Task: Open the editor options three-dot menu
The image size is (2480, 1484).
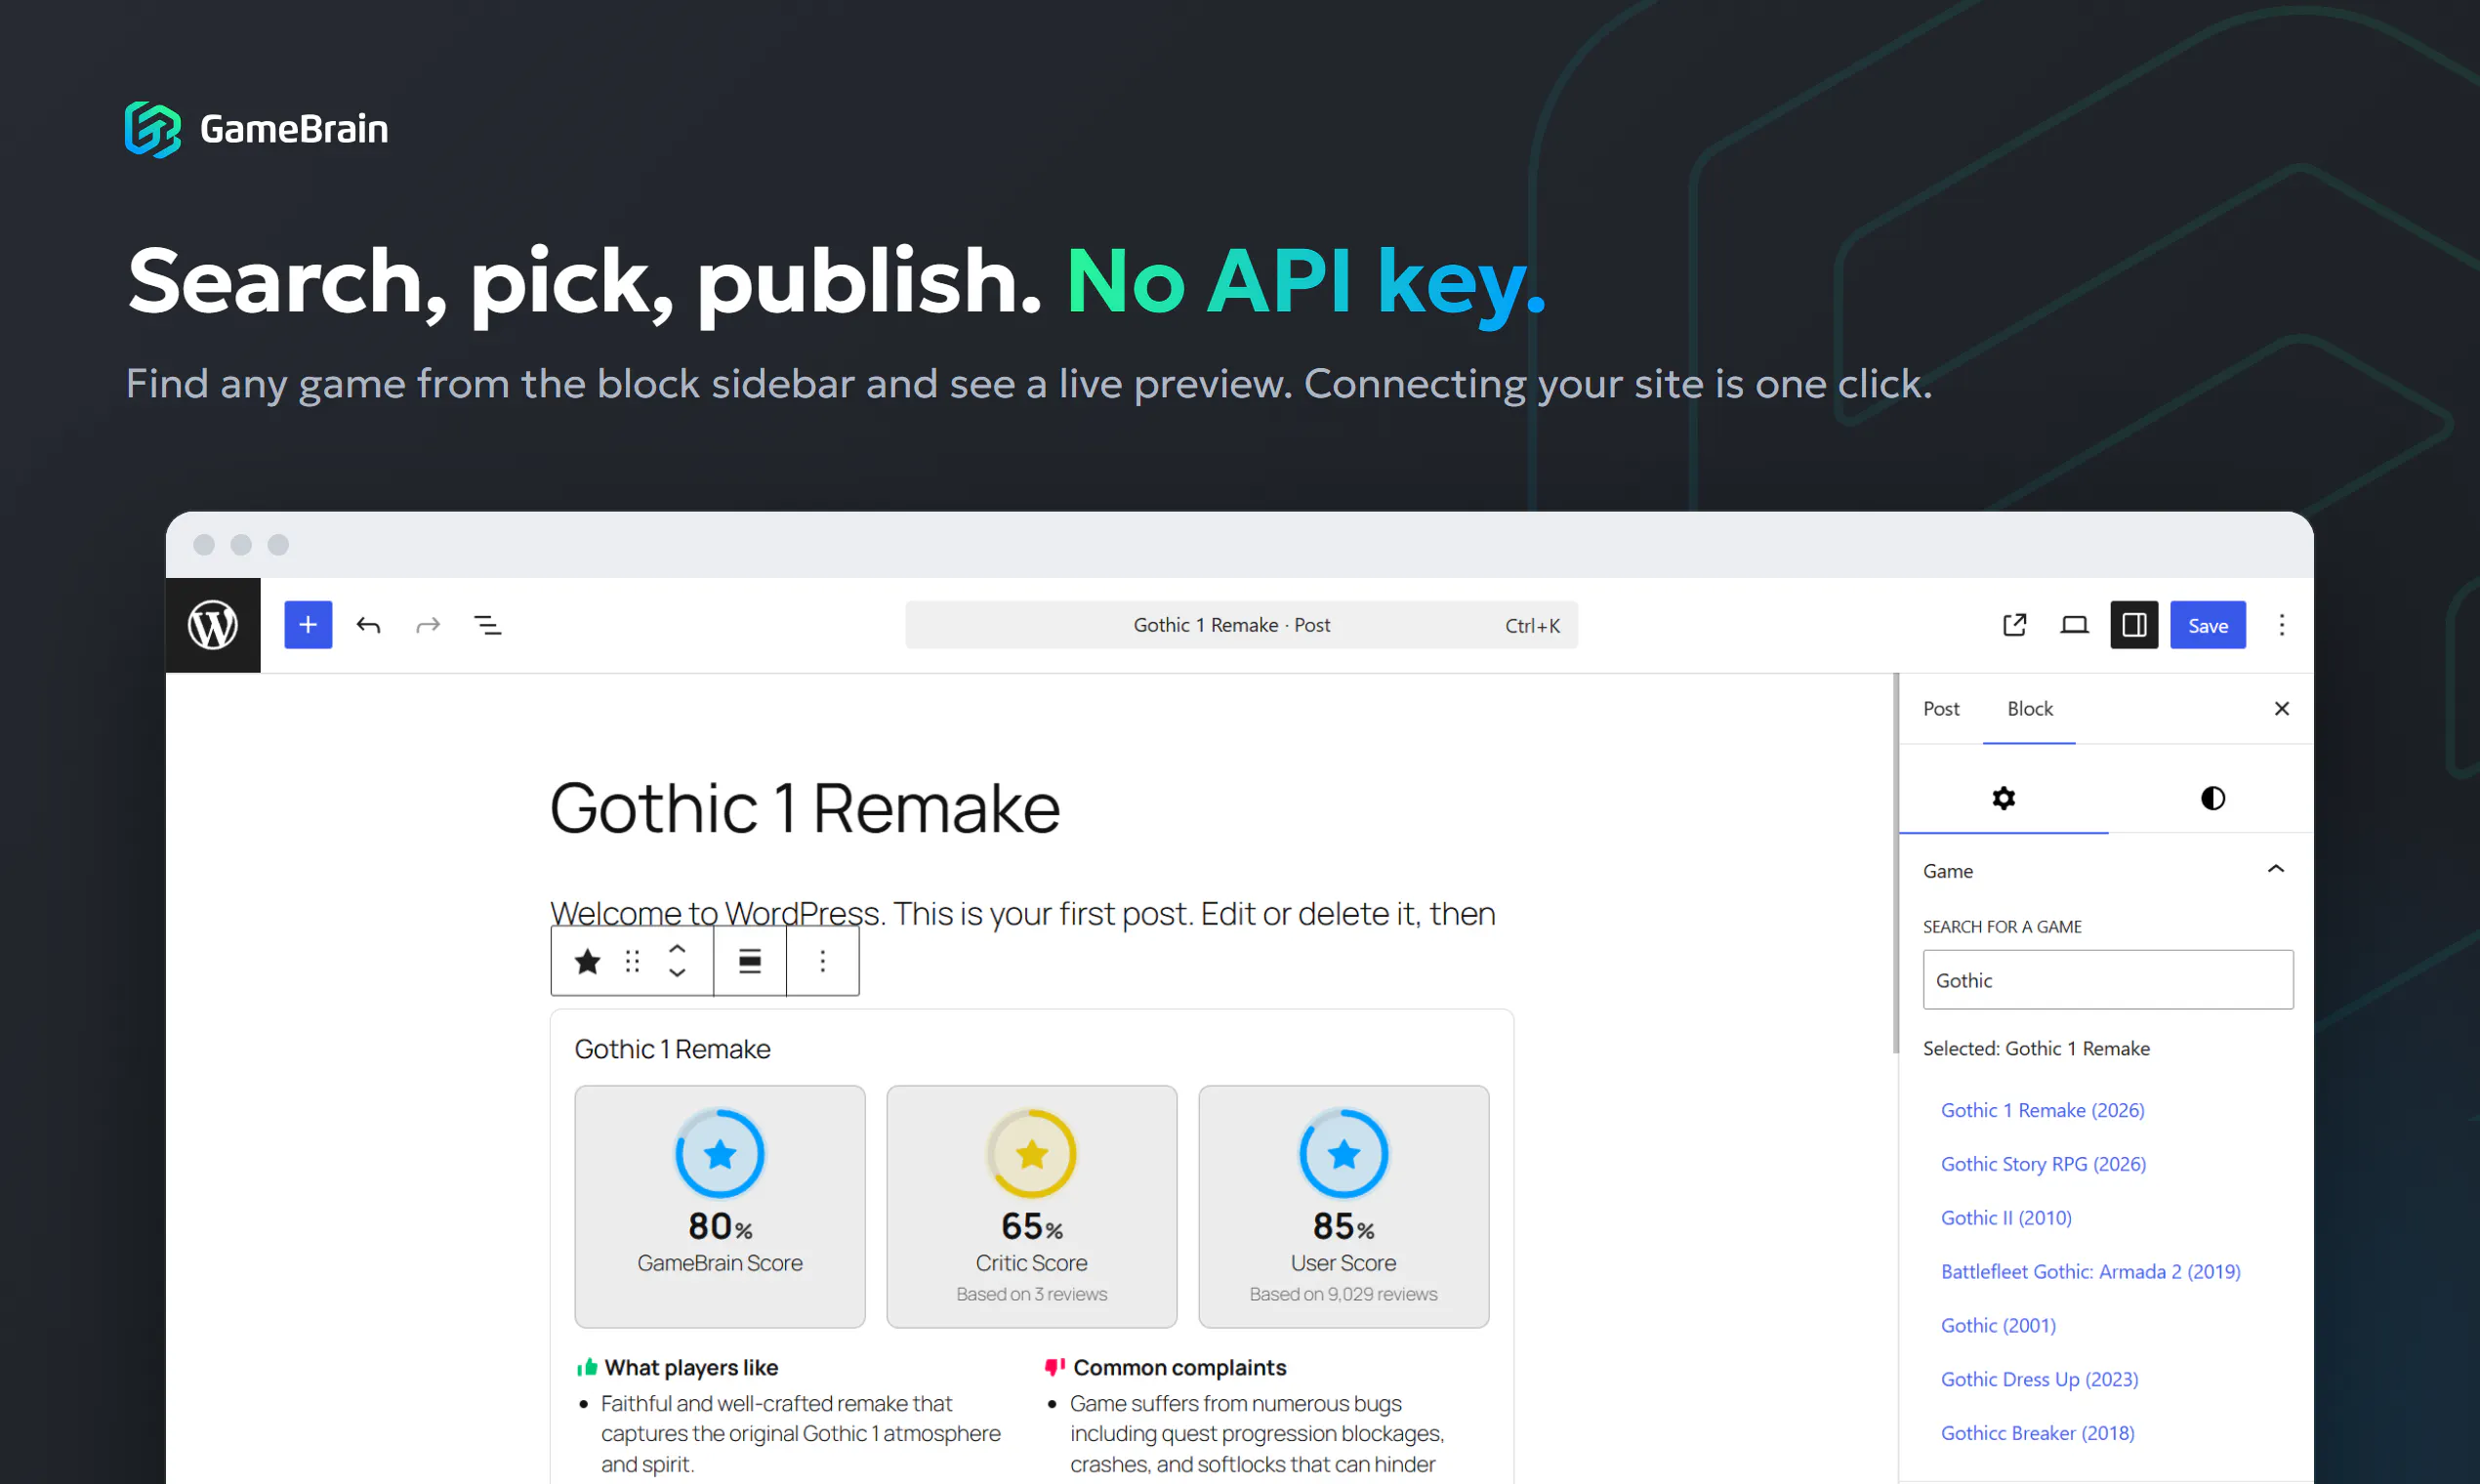Action: 2282,625
